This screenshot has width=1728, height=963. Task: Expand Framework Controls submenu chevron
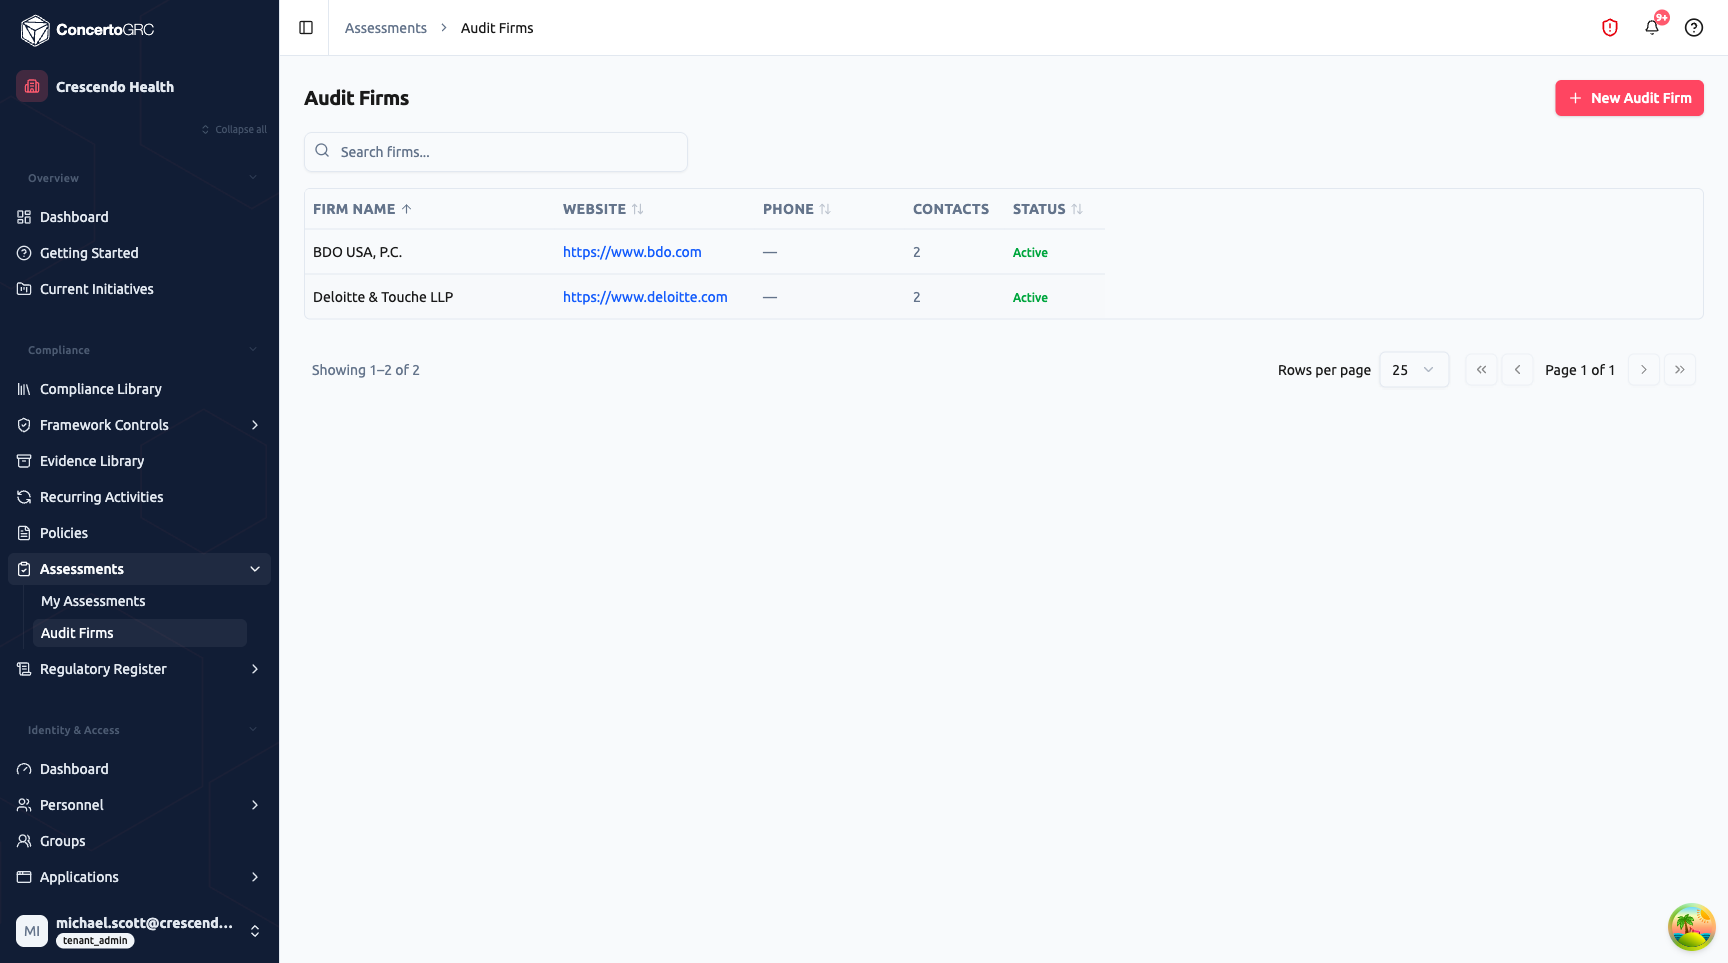[255, 425]
